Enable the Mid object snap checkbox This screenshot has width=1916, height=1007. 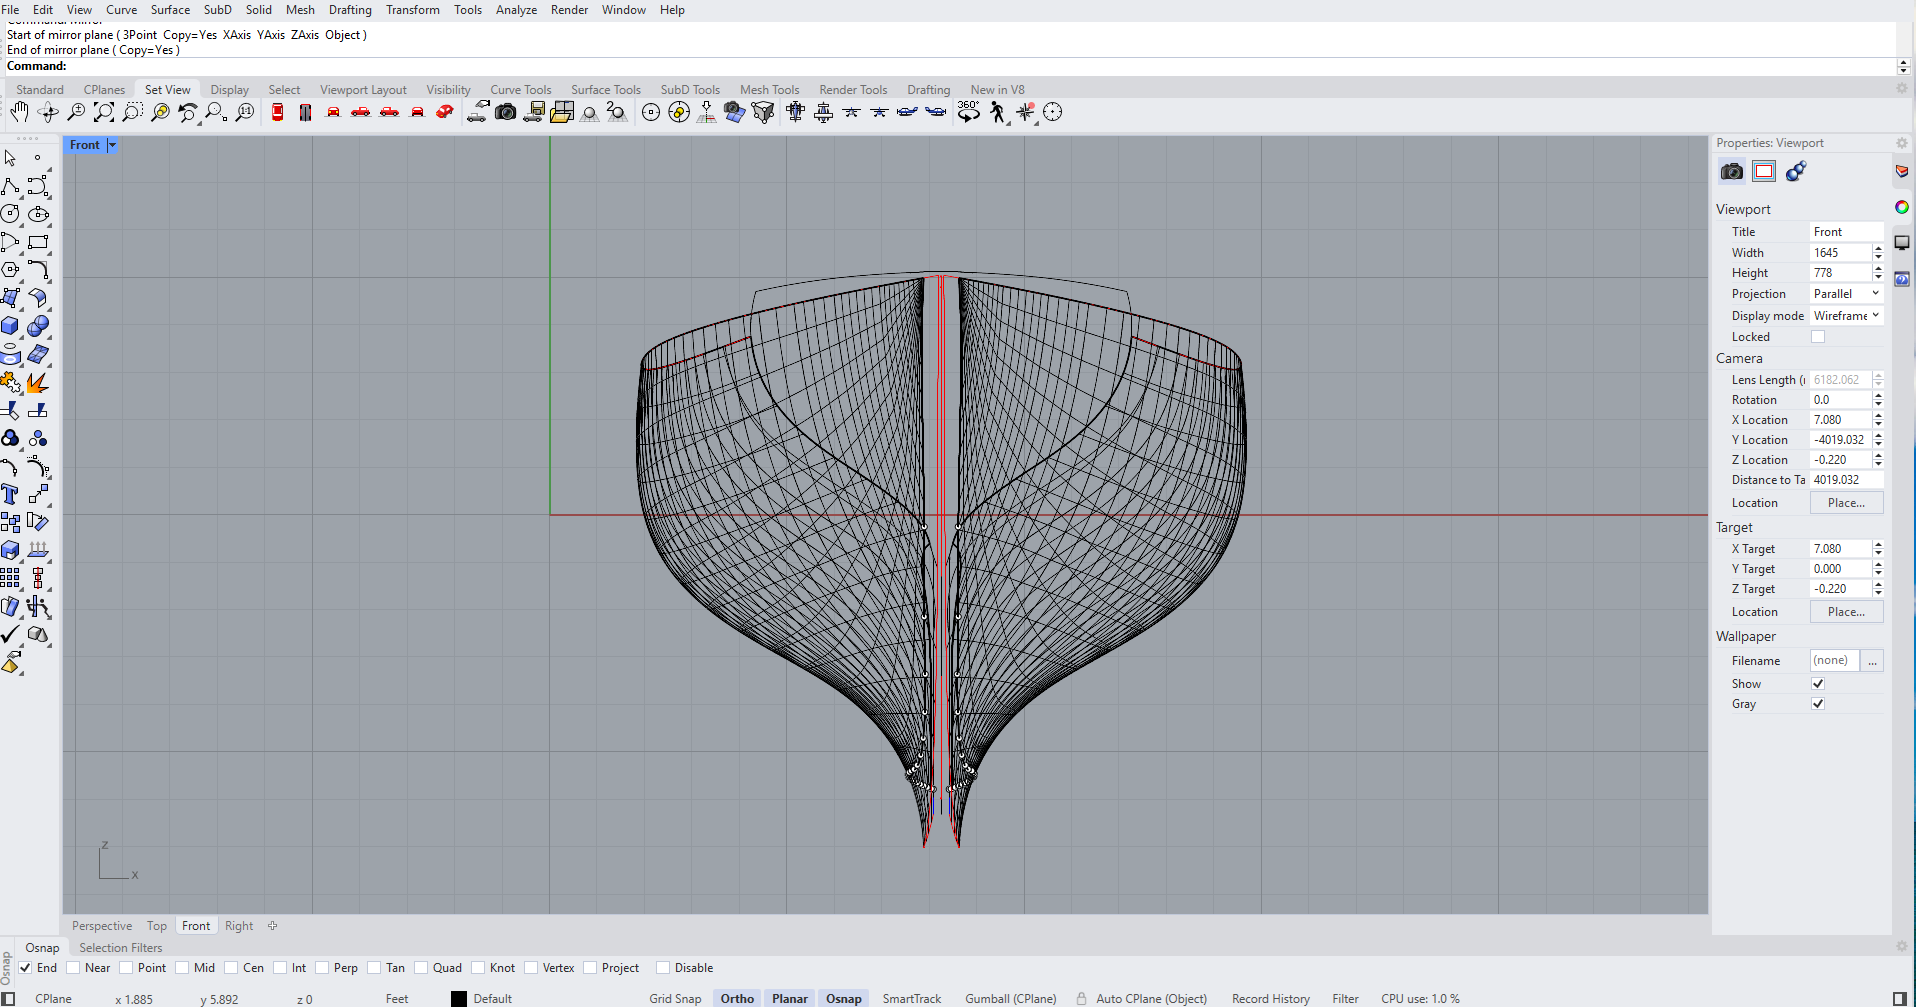pos(182,968)
